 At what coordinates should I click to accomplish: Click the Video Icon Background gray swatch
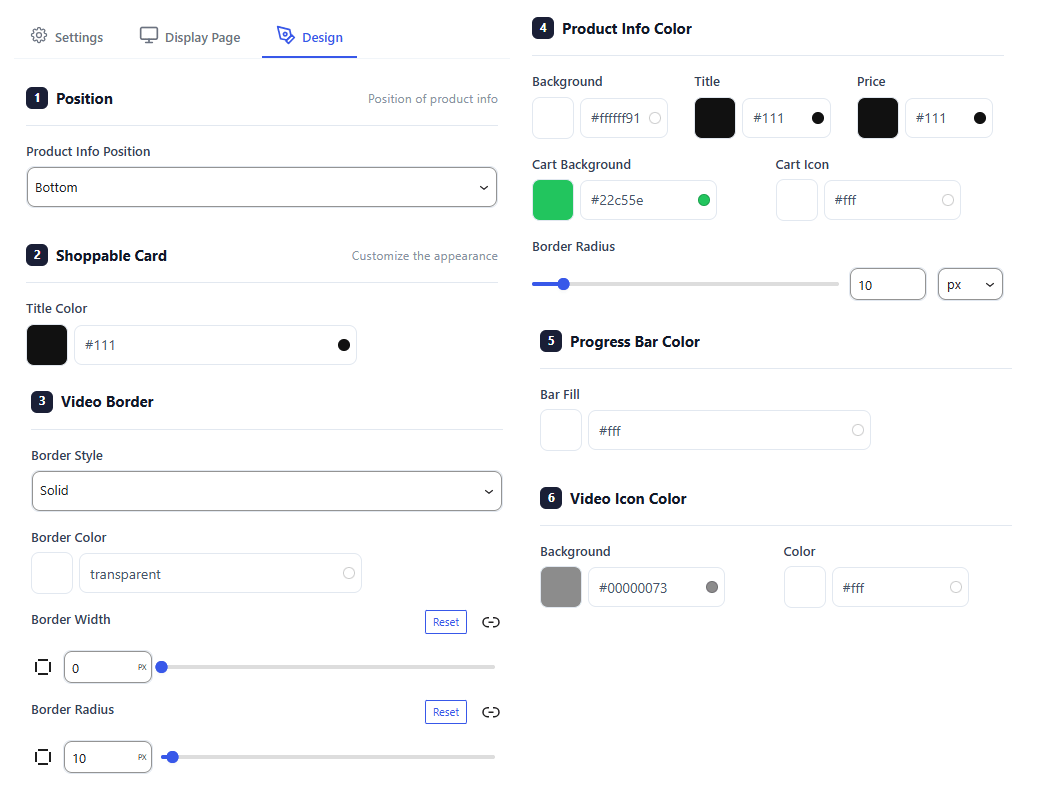[561, 587]
